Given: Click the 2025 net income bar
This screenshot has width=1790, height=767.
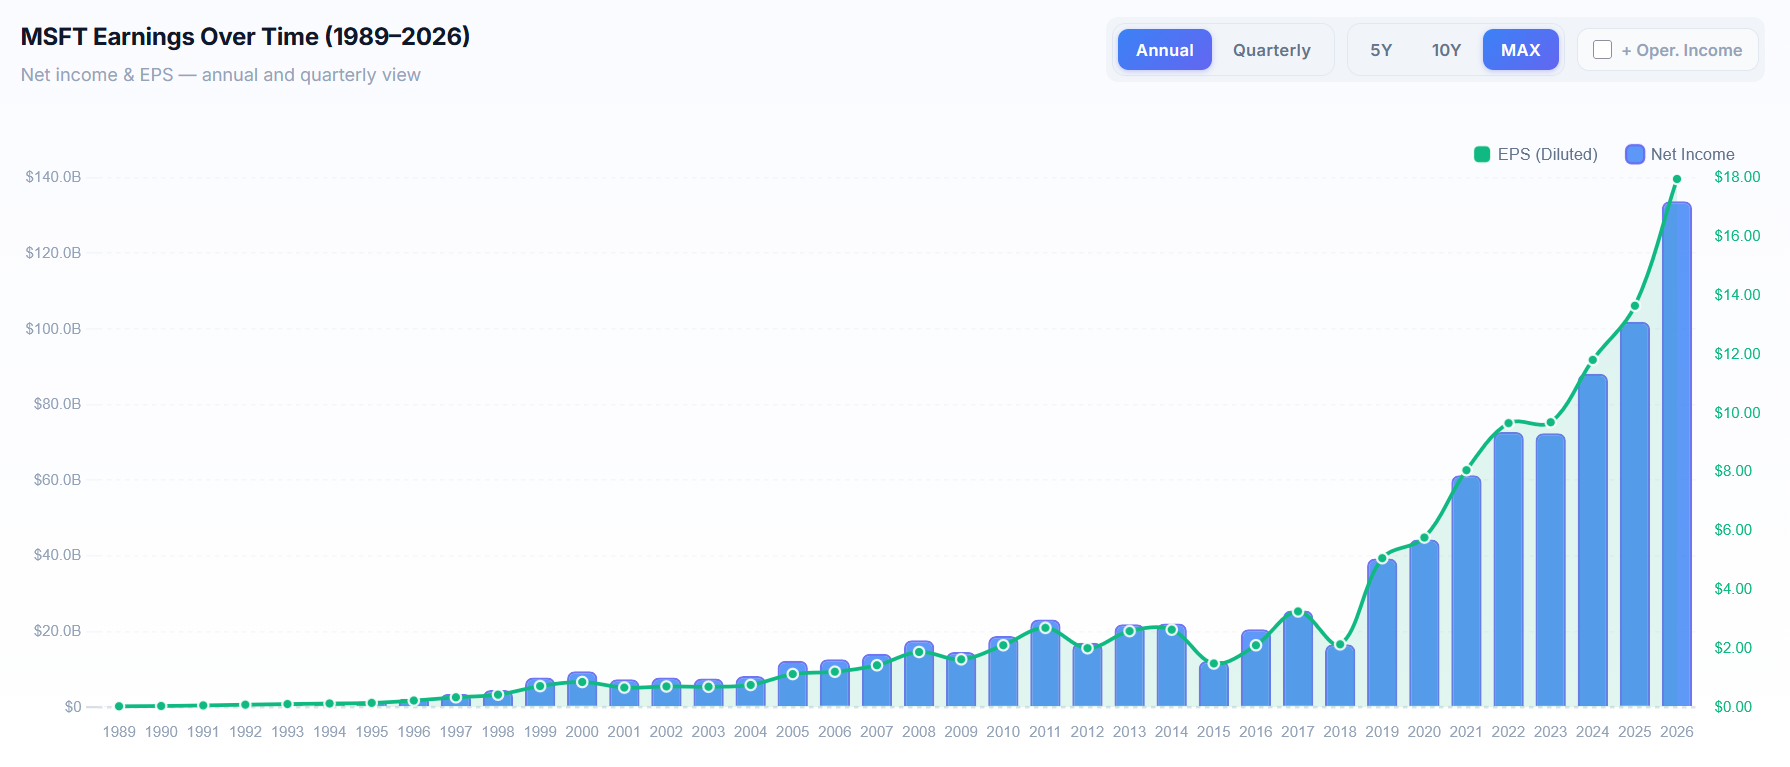Looking at the screenshot, I should pos(1635,514).
